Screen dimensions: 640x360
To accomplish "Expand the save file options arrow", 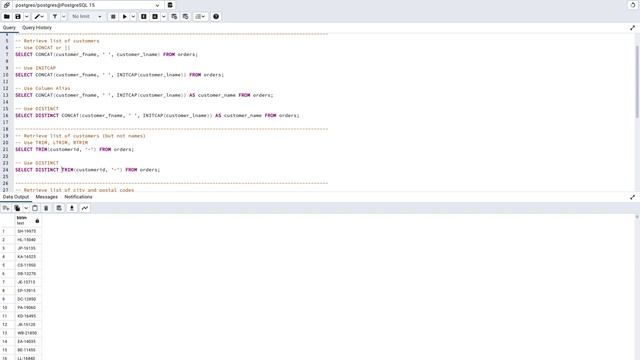I will (x=27, y=17).
